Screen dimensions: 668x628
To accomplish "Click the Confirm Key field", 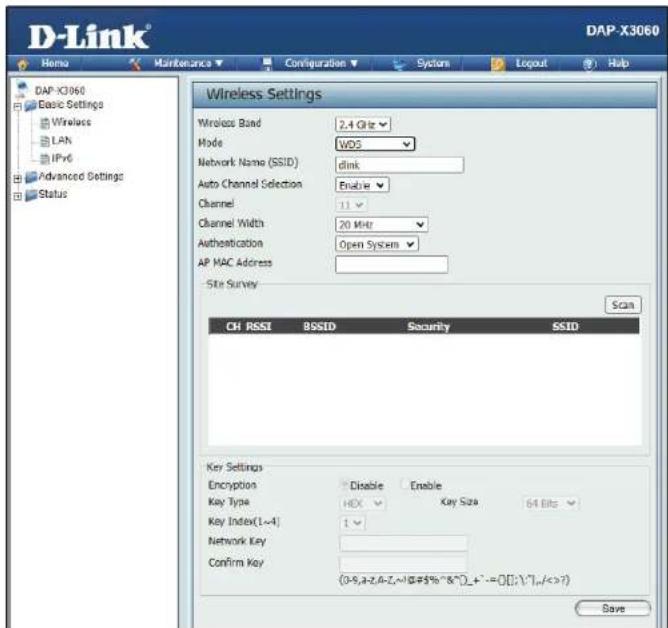I will pyautogui.click(x=403, y=564).
